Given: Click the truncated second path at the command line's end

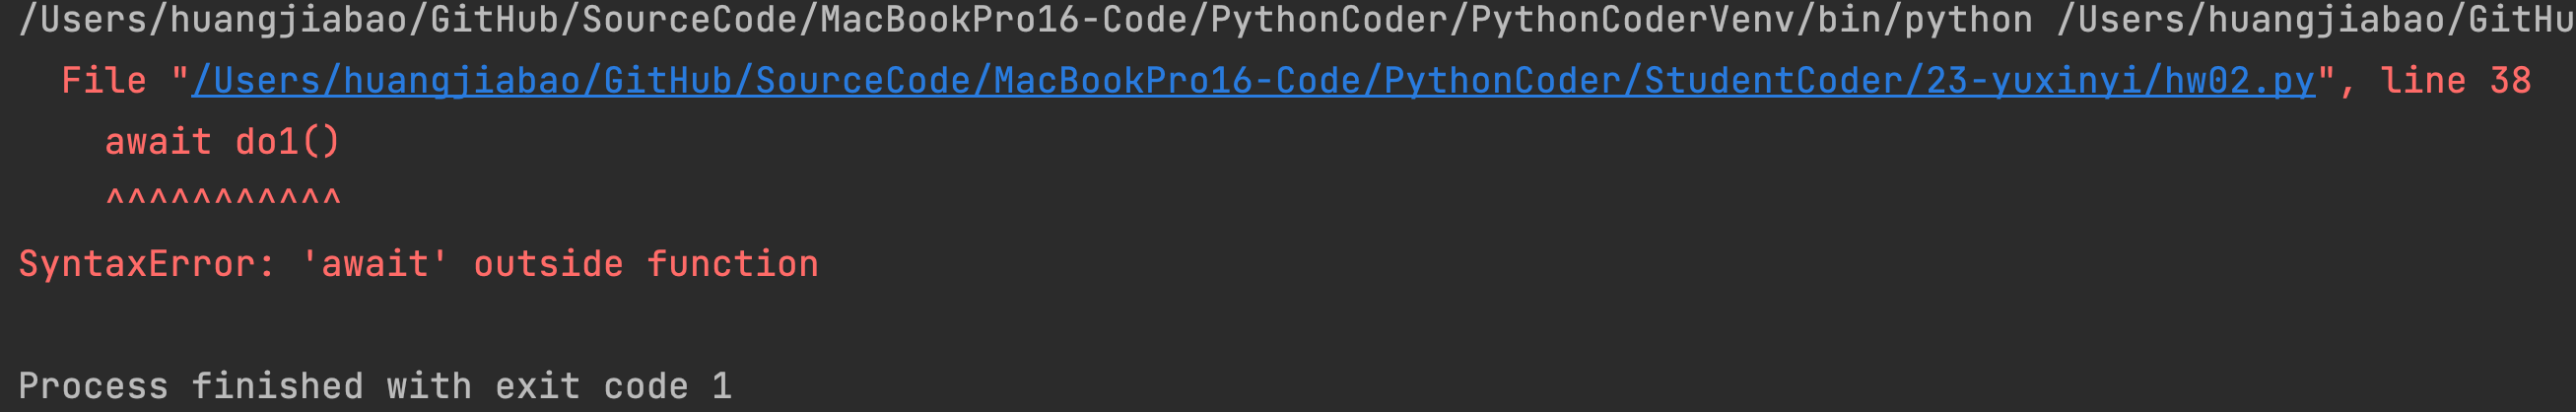Looking at the screenshot, I should point(2316,20).
